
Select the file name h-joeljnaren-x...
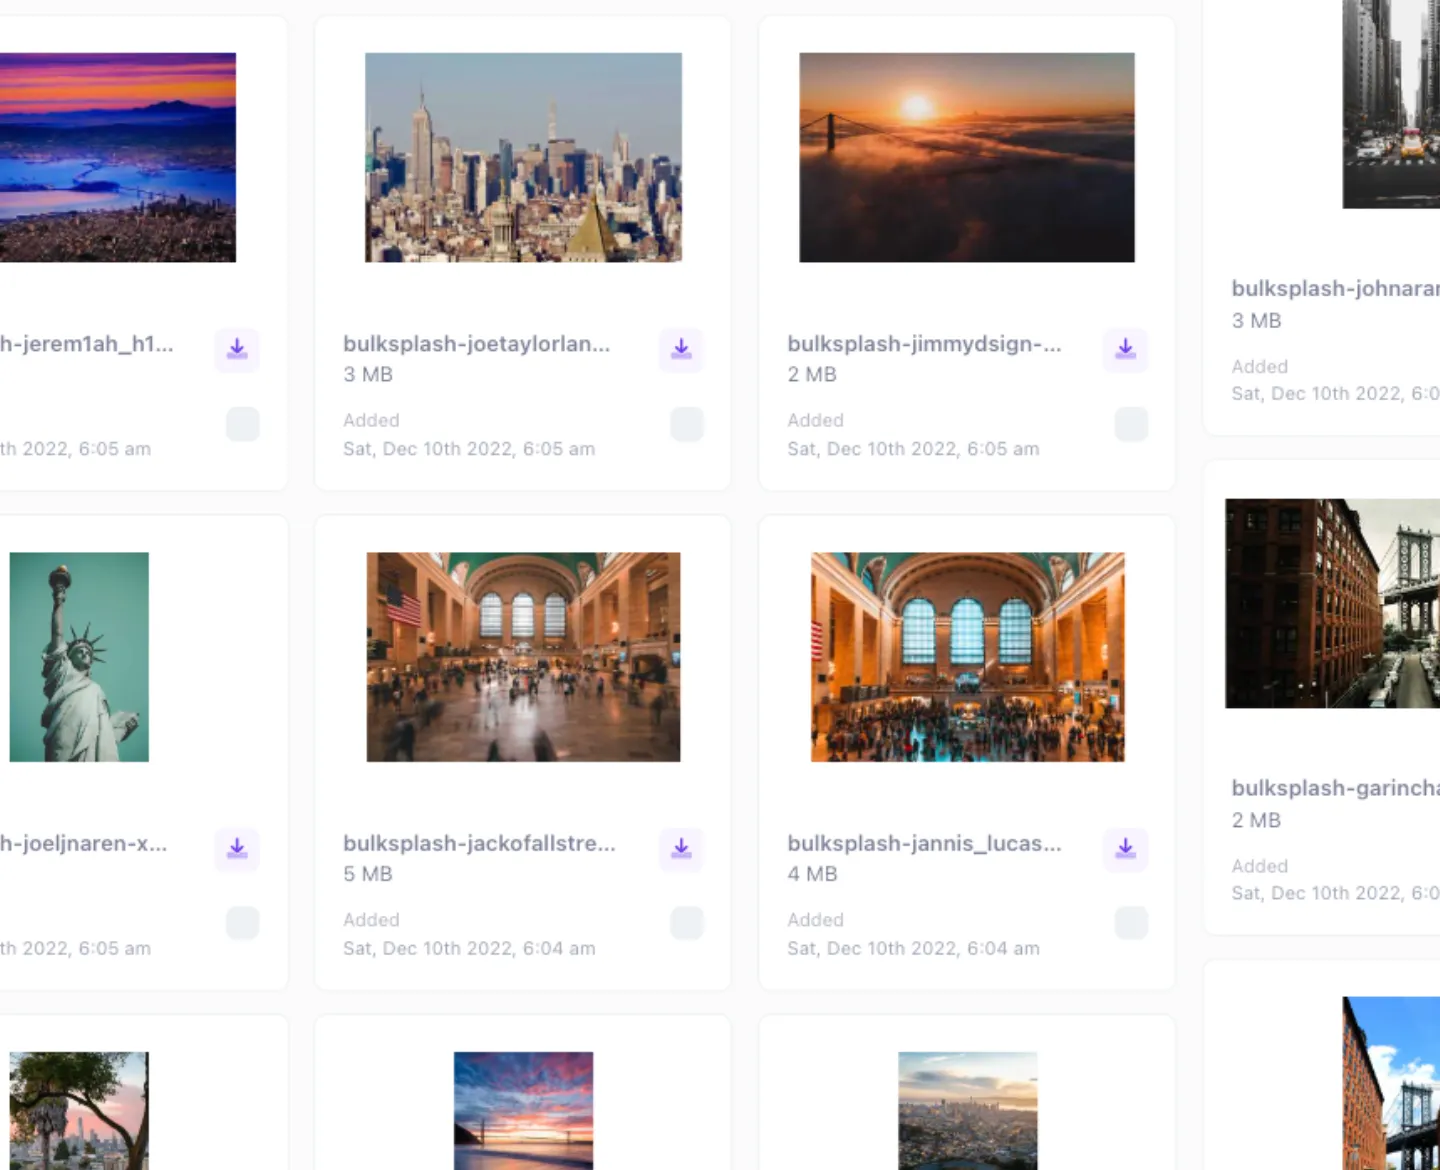(84, 843)
